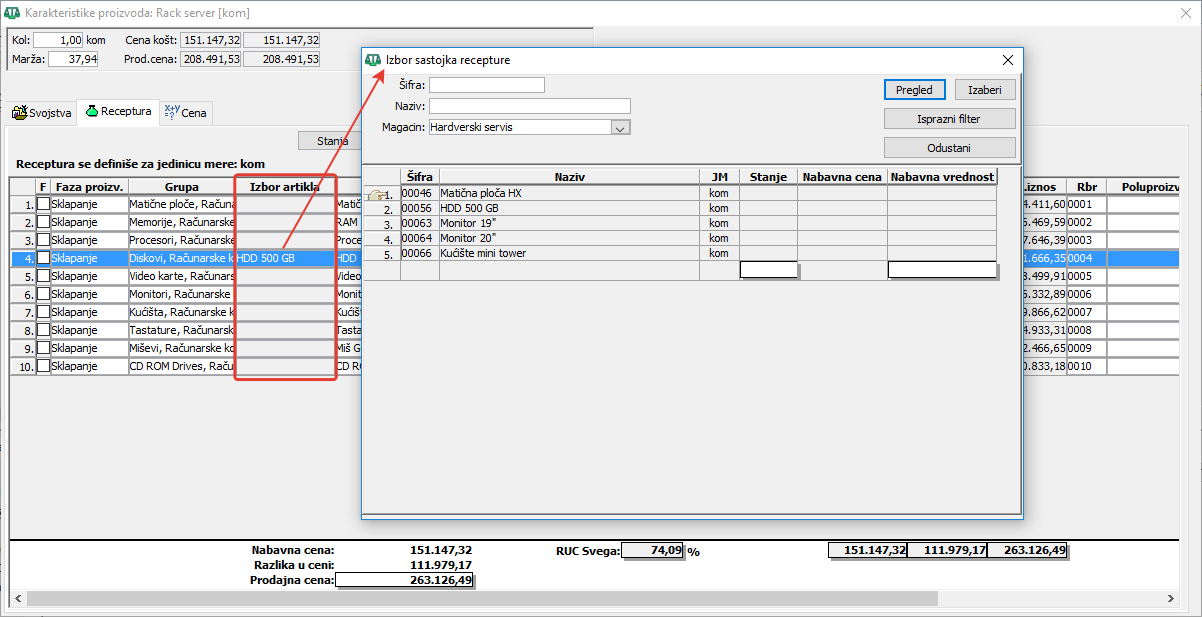Select Memorije, Računarske group cell
This screenshot has height=617, width=1202.
[x=181, y=222]
